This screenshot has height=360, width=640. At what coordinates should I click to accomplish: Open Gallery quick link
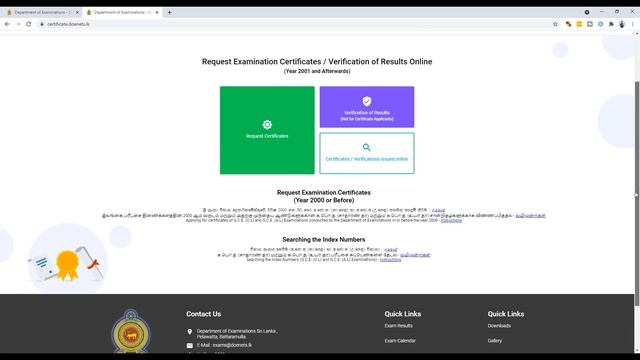pyautogui.click(x=495, y=340)
